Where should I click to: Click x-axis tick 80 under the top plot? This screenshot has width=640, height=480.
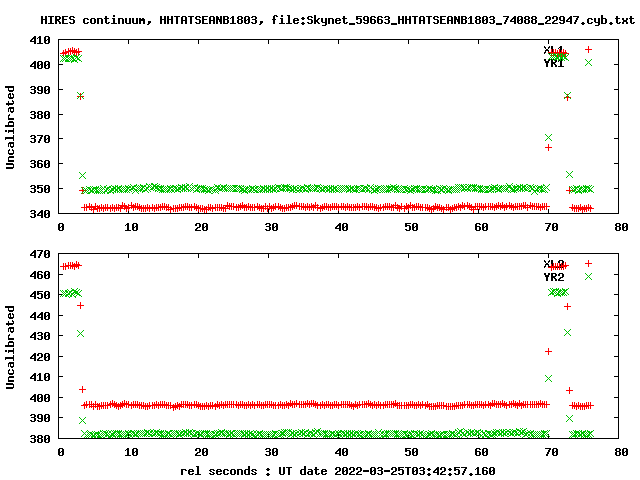[x=621, y=227]
